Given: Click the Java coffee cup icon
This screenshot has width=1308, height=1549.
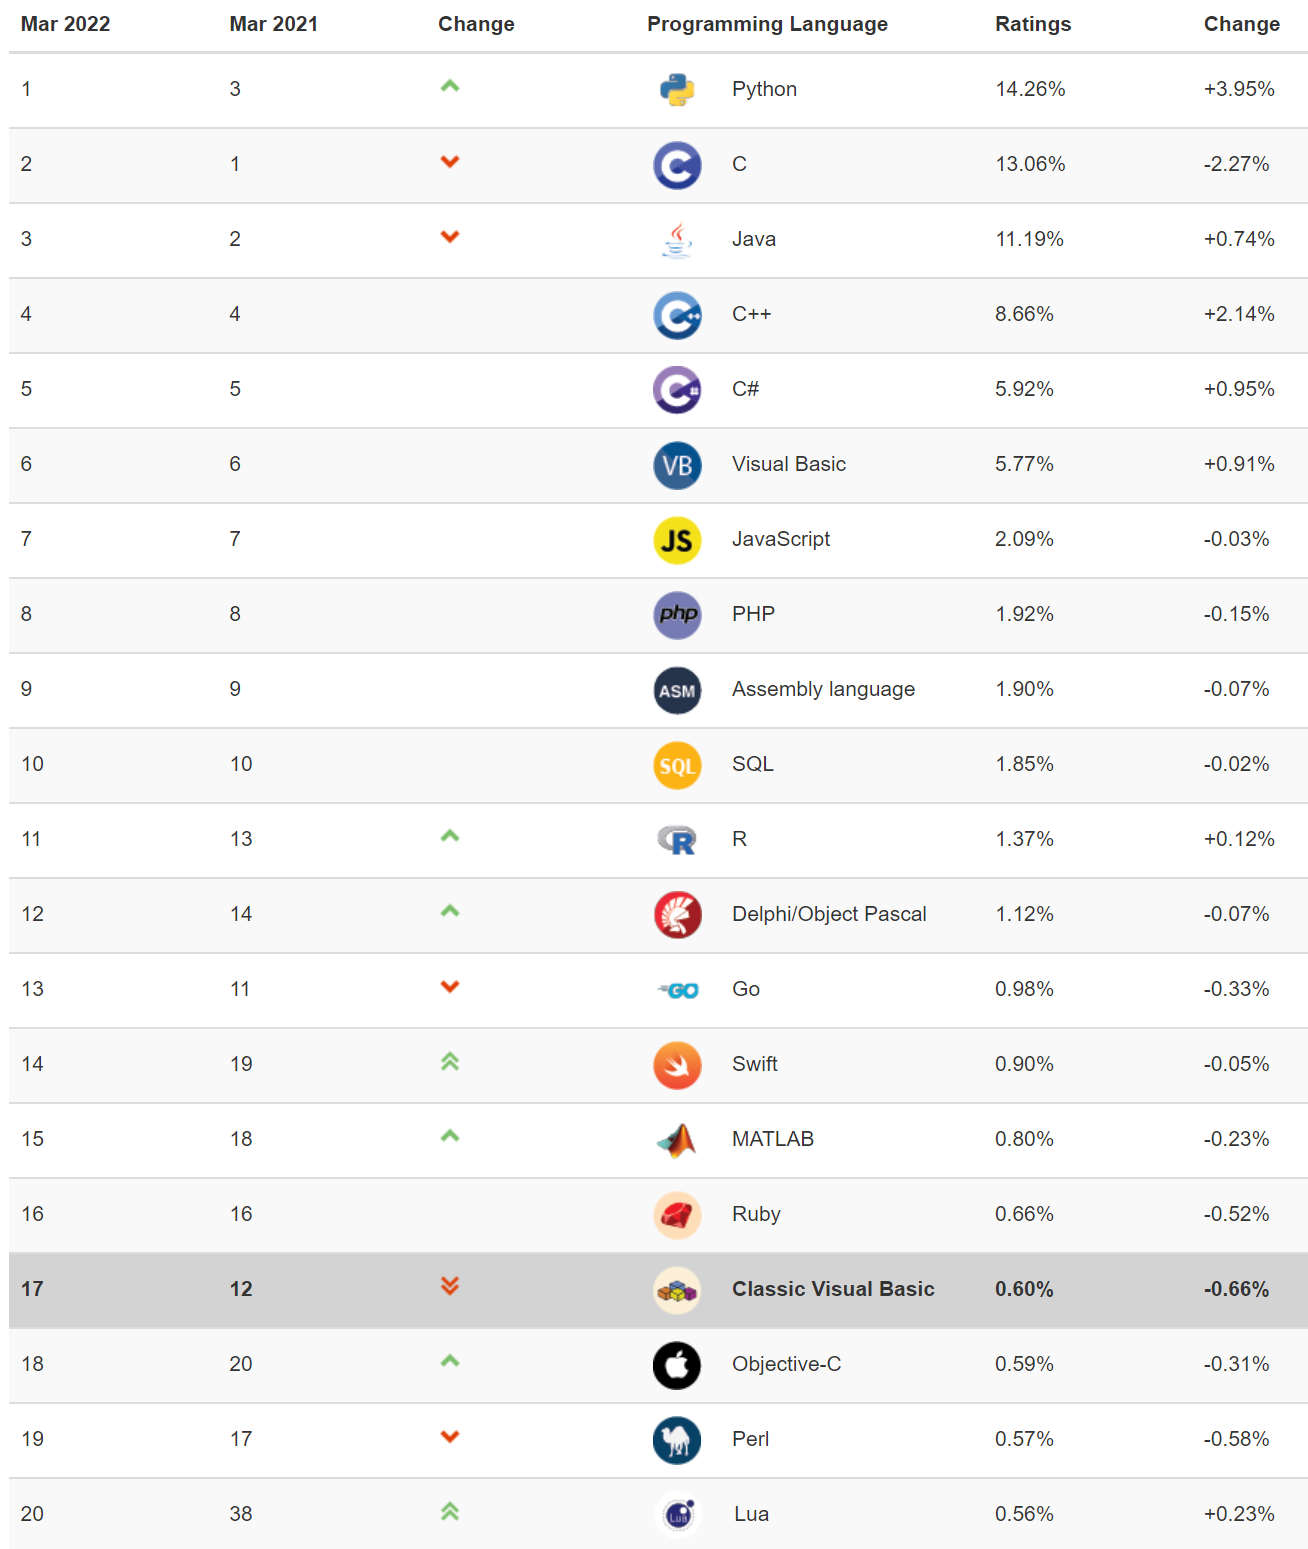Looking at the screenshot, I should pyautogui.click(x=677, y=240).
